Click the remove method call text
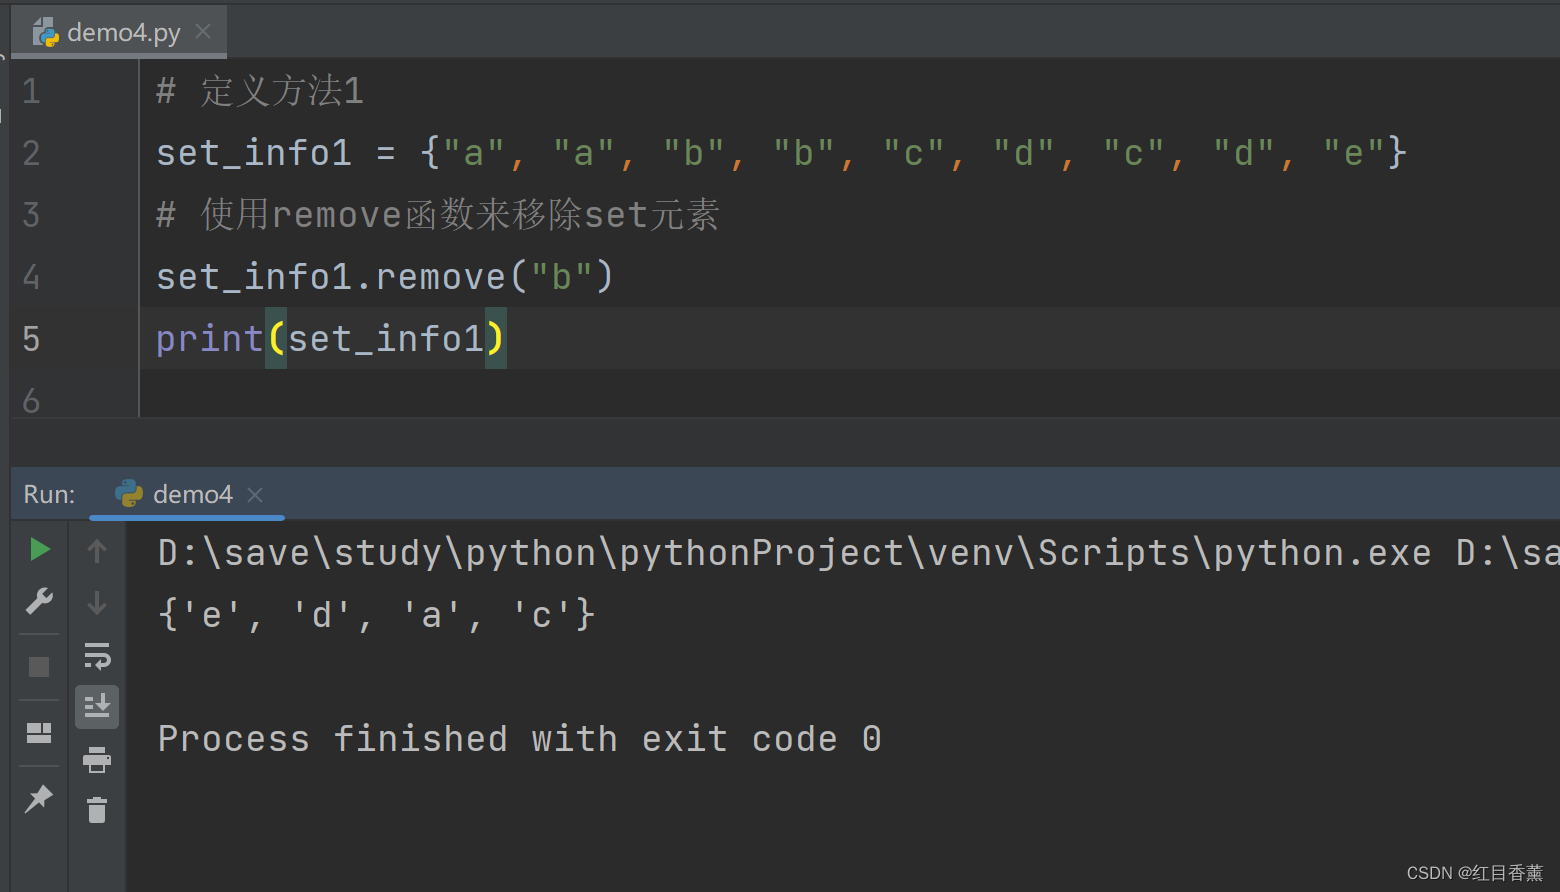 [441, 277]
